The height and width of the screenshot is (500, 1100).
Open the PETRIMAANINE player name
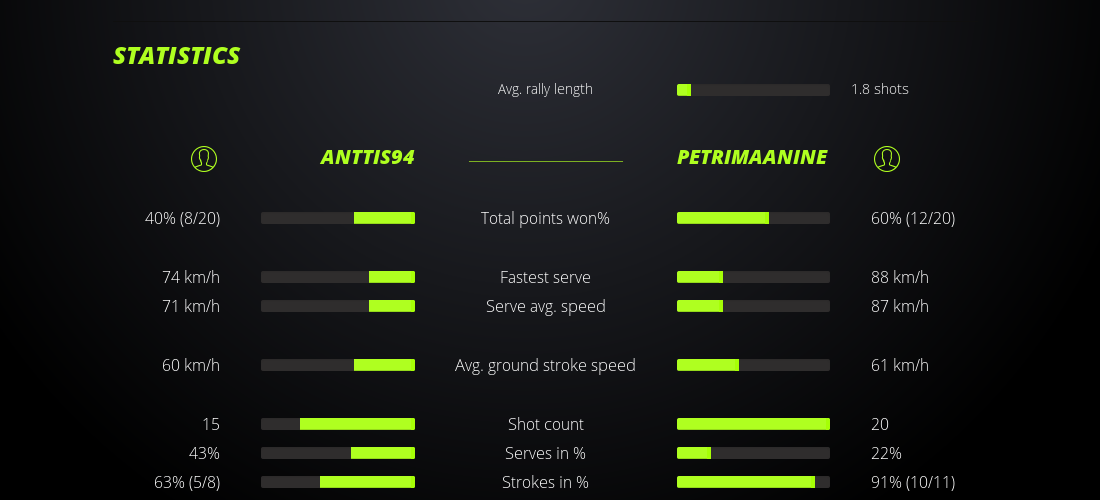(x=752, y=157)
